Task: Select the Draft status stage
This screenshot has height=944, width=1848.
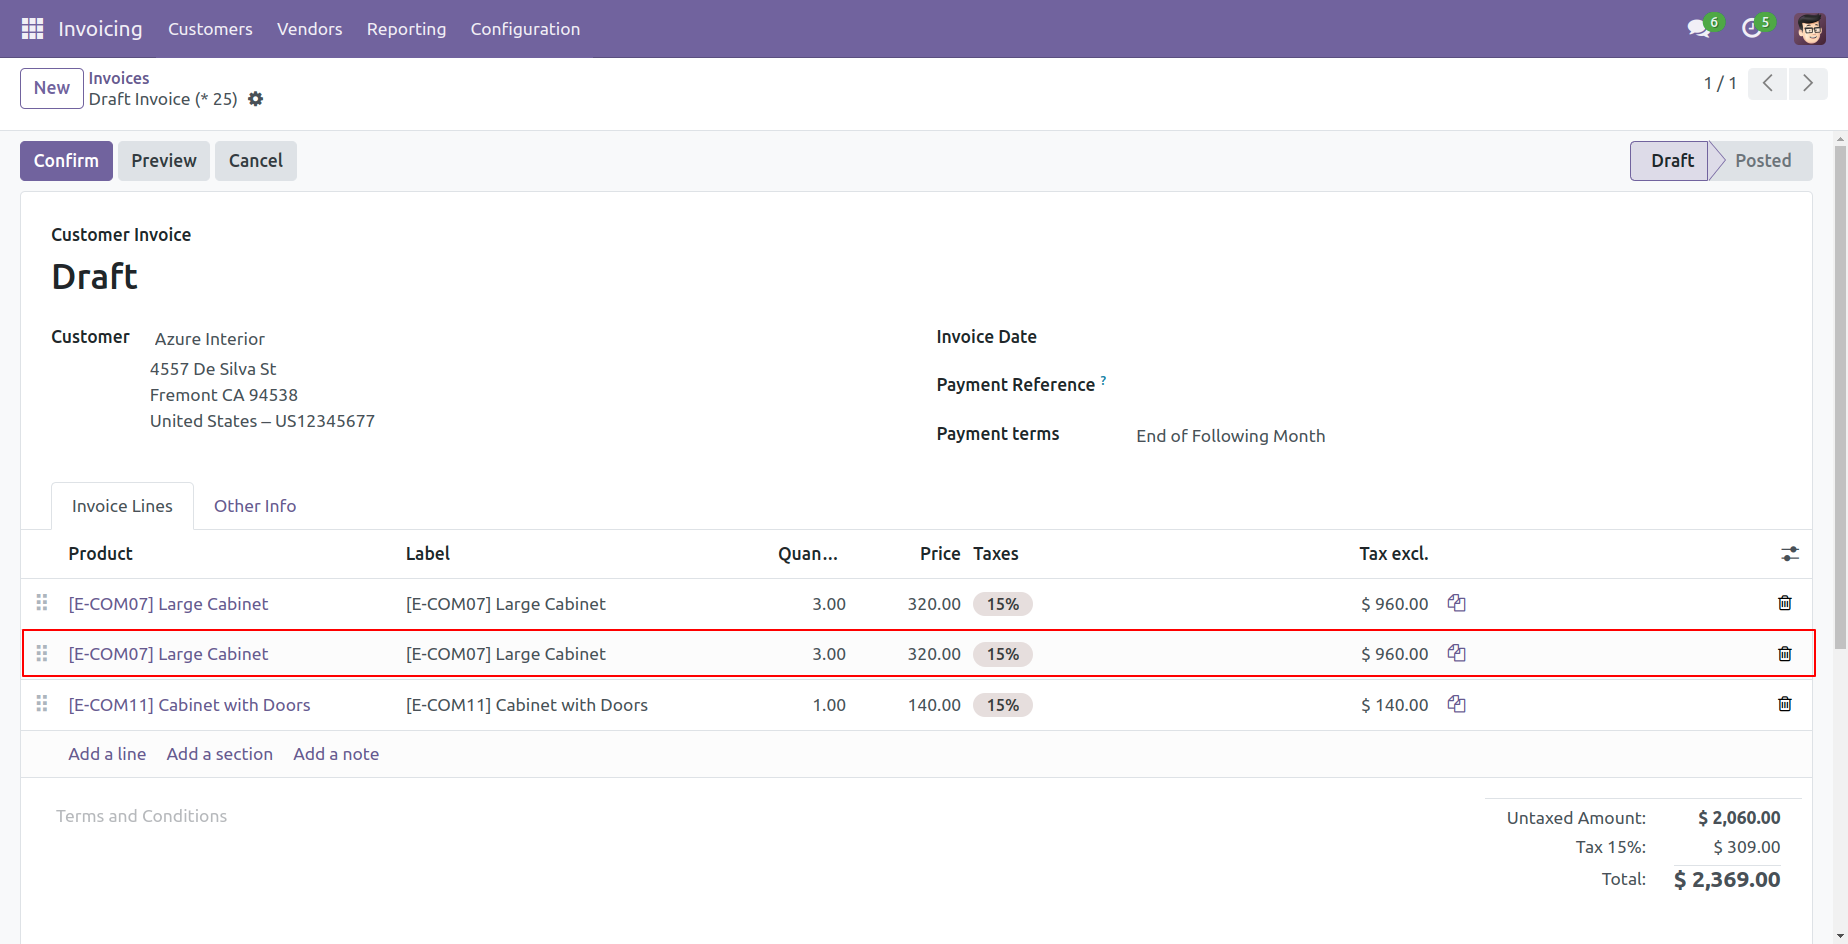Action: (1671, 161)
